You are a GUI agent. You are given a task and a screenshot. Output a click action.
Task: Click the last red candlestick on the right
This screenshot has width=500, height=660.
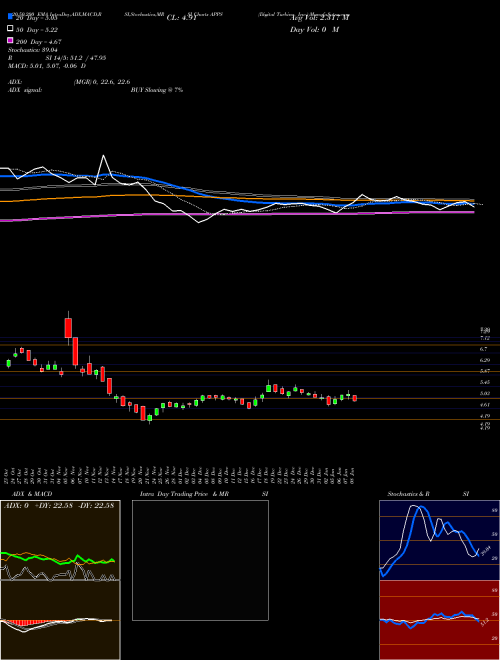[x=354, y=398]
